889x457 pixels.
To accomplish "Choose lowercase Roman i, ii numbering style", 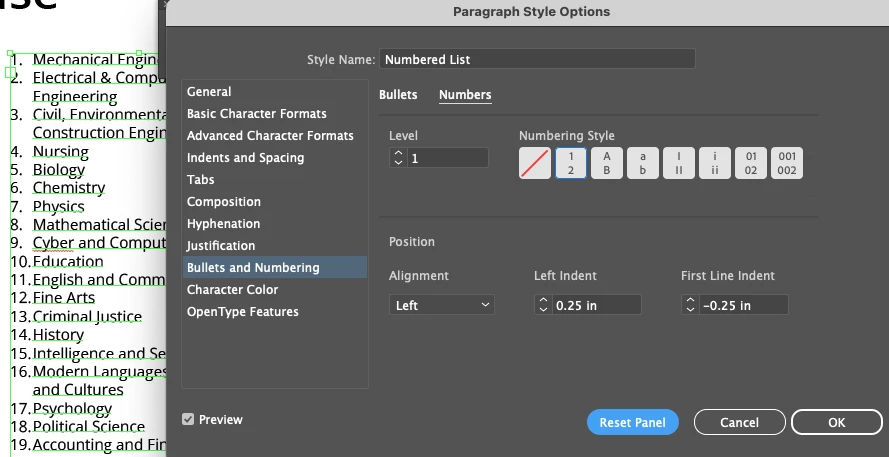I will point(715,163).
